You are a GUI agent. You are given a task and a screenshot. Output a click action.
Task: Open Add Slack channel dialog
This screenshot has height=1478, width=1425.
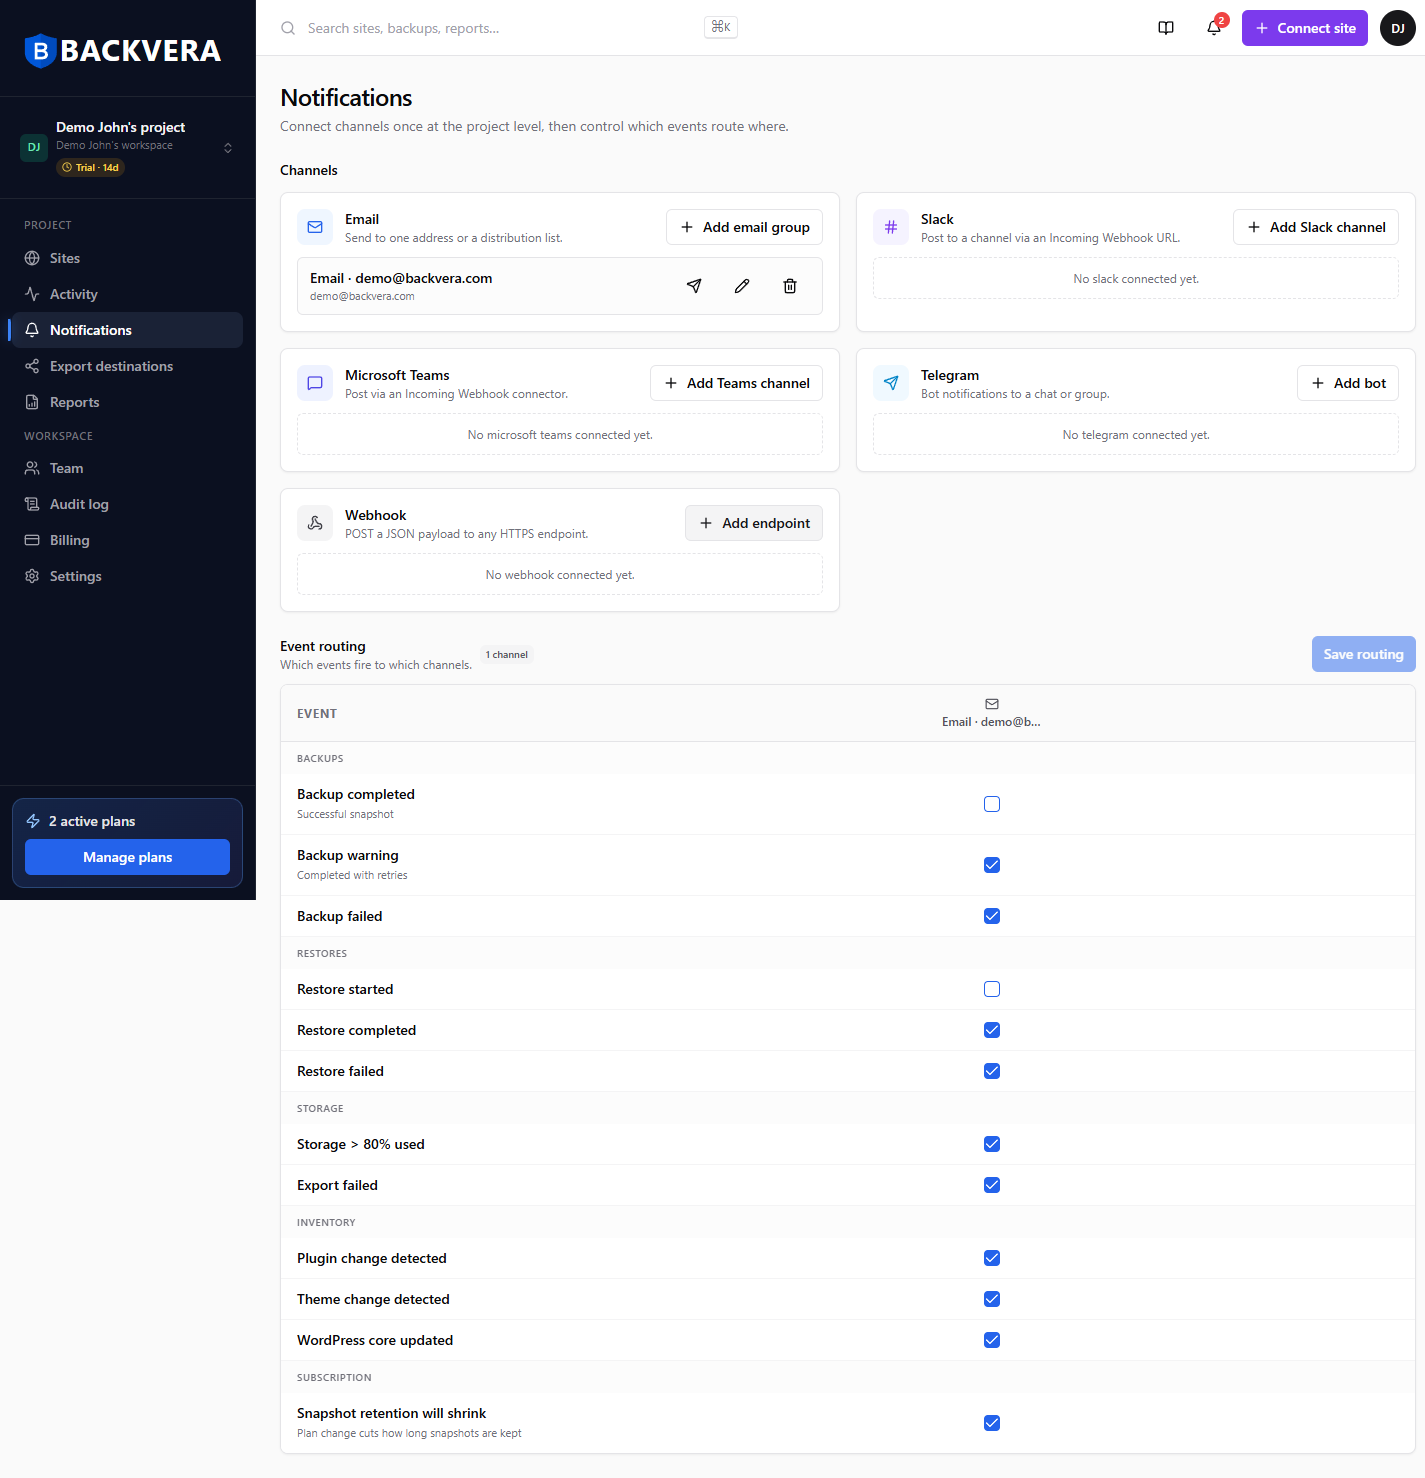point(1316,227)
